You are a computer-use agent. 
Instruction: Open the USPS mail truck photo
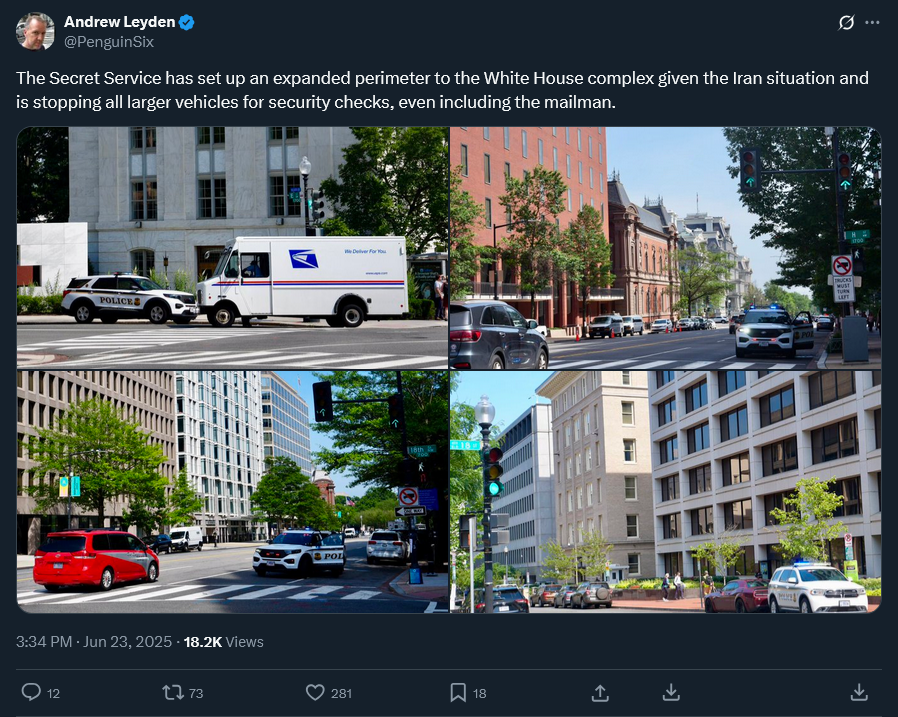(233, 247)
